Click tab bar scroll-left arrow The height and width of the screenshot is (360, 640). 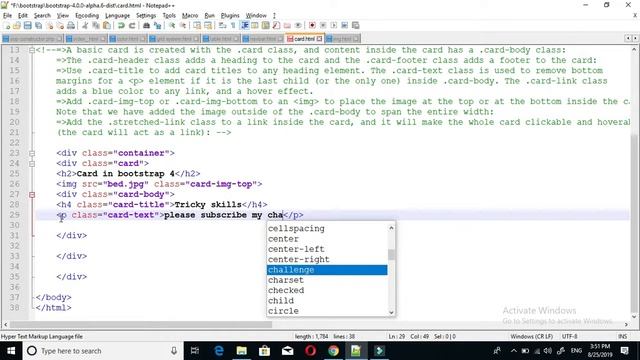tap(628, 38)
